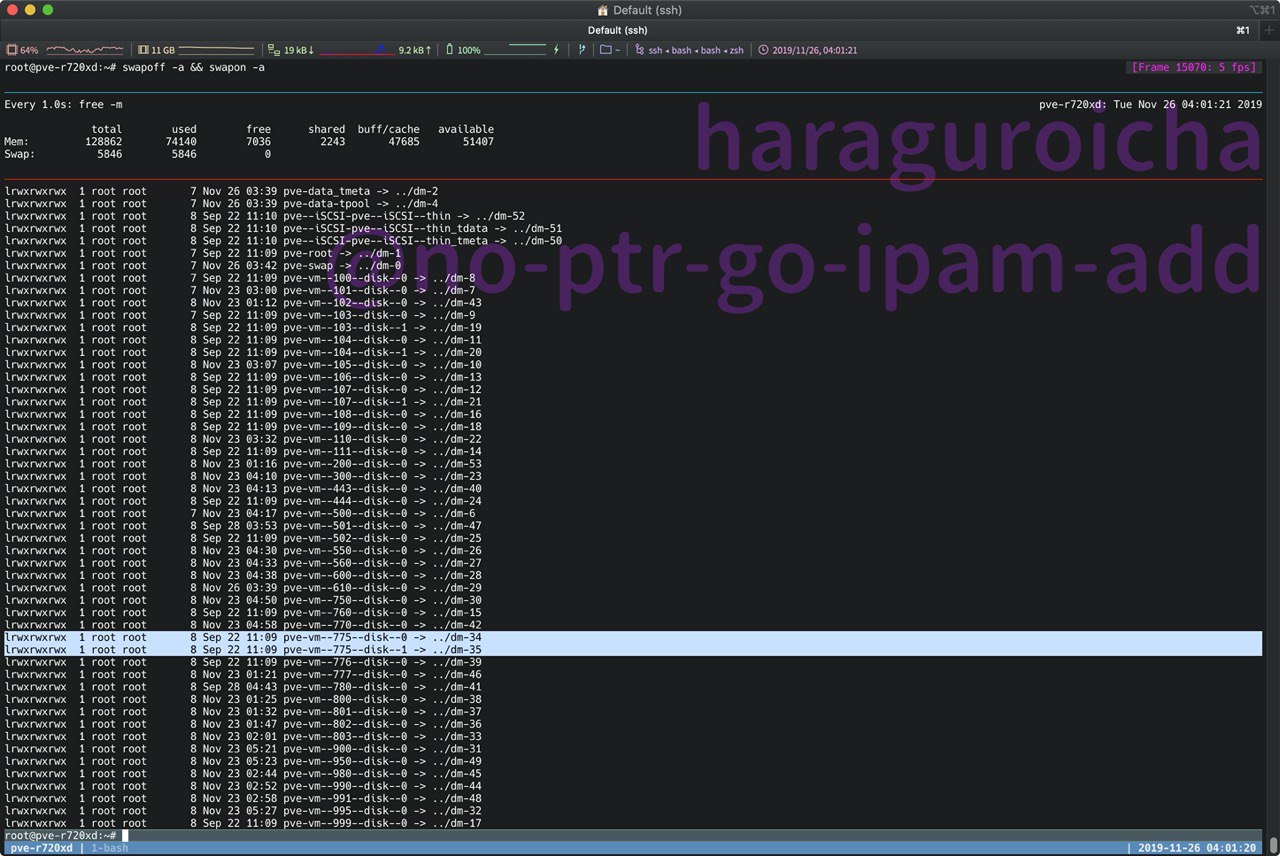Click the buff/cache value 47685
Viewport: 1280px width, 856px height.
pos(403,142)
